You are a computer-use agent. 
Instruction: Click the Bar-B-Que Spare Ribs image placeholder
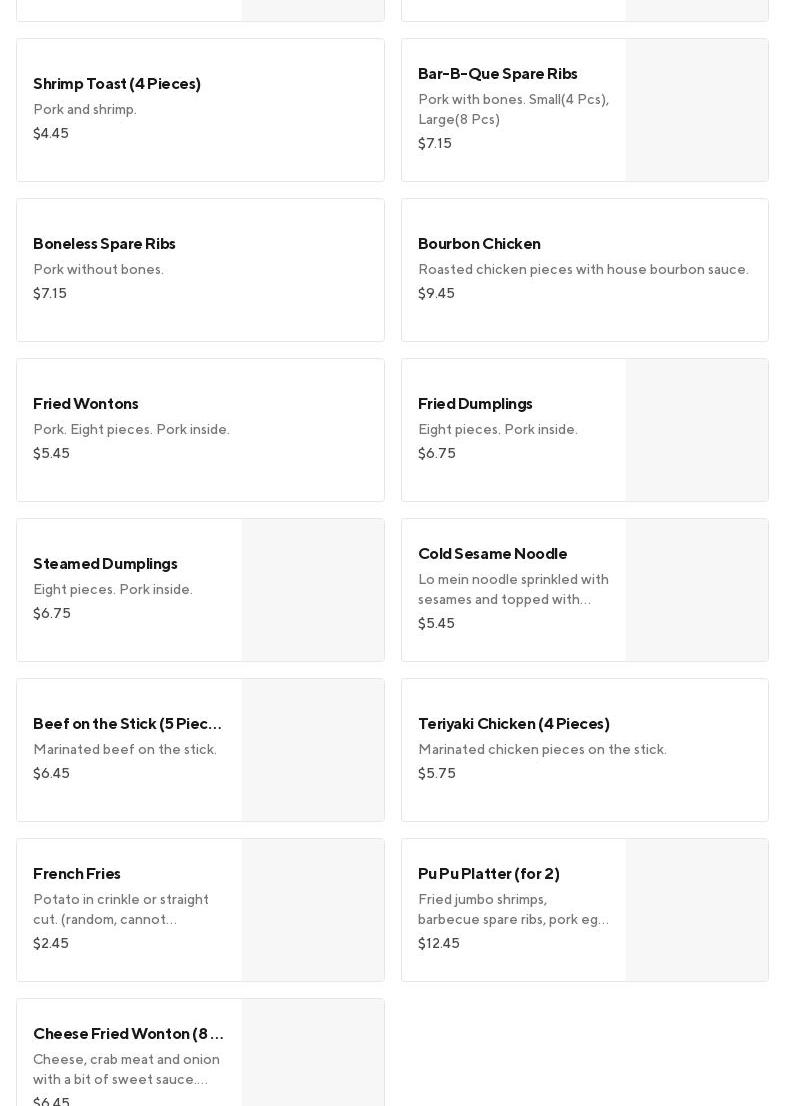pos(696,110)
